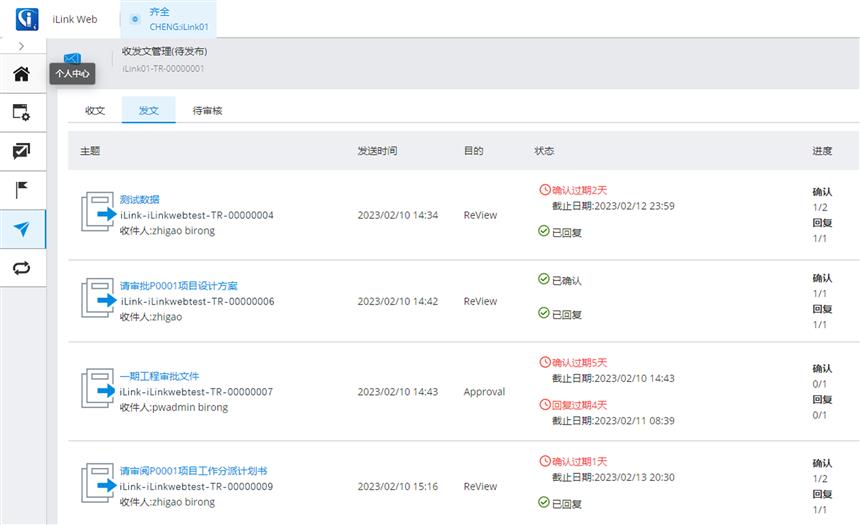Switch to the 收文 tab

[x=95, y=110]
